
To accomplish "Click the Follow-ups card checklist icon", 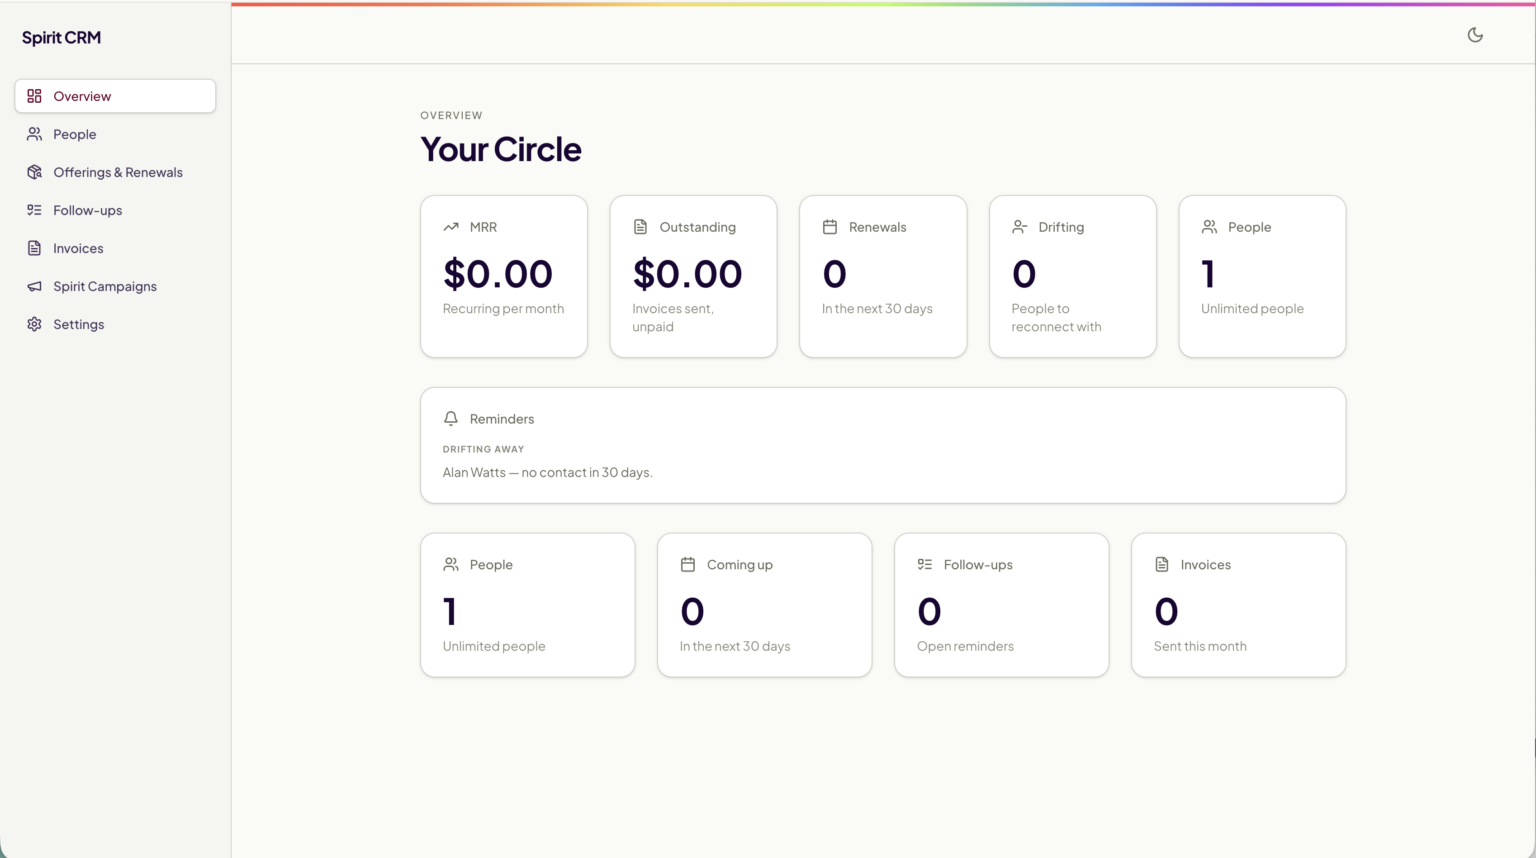I will 925,564.
